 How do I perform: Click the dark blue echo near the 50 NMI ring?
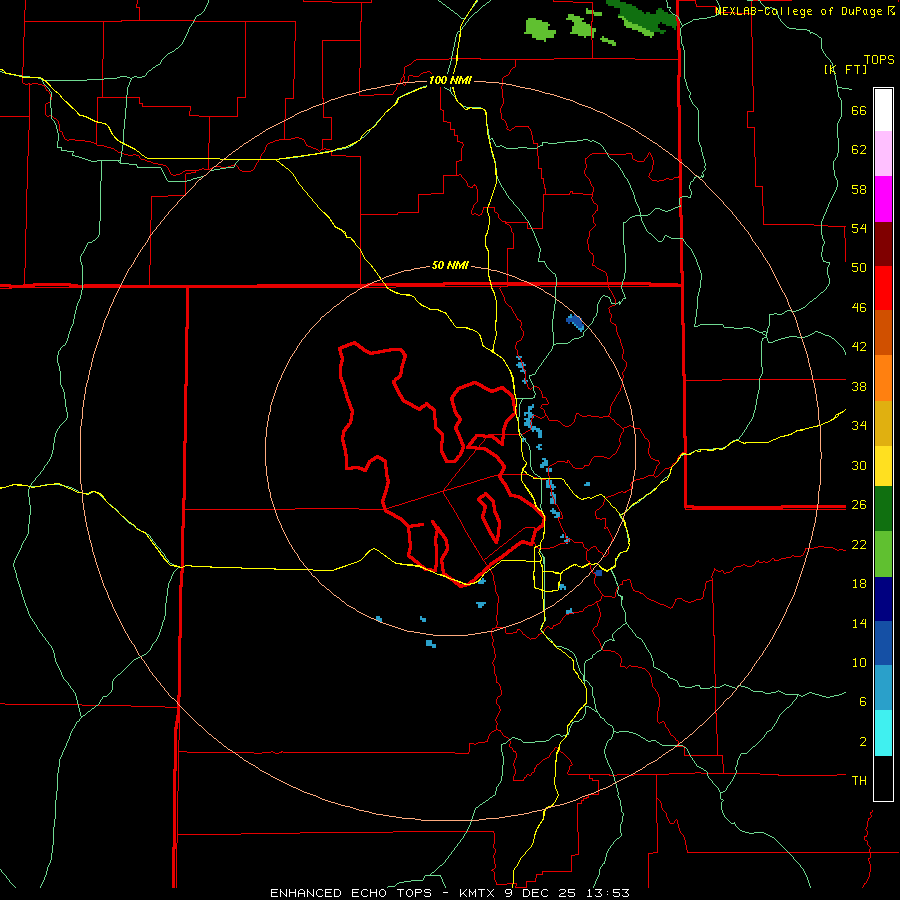point(575,322)
